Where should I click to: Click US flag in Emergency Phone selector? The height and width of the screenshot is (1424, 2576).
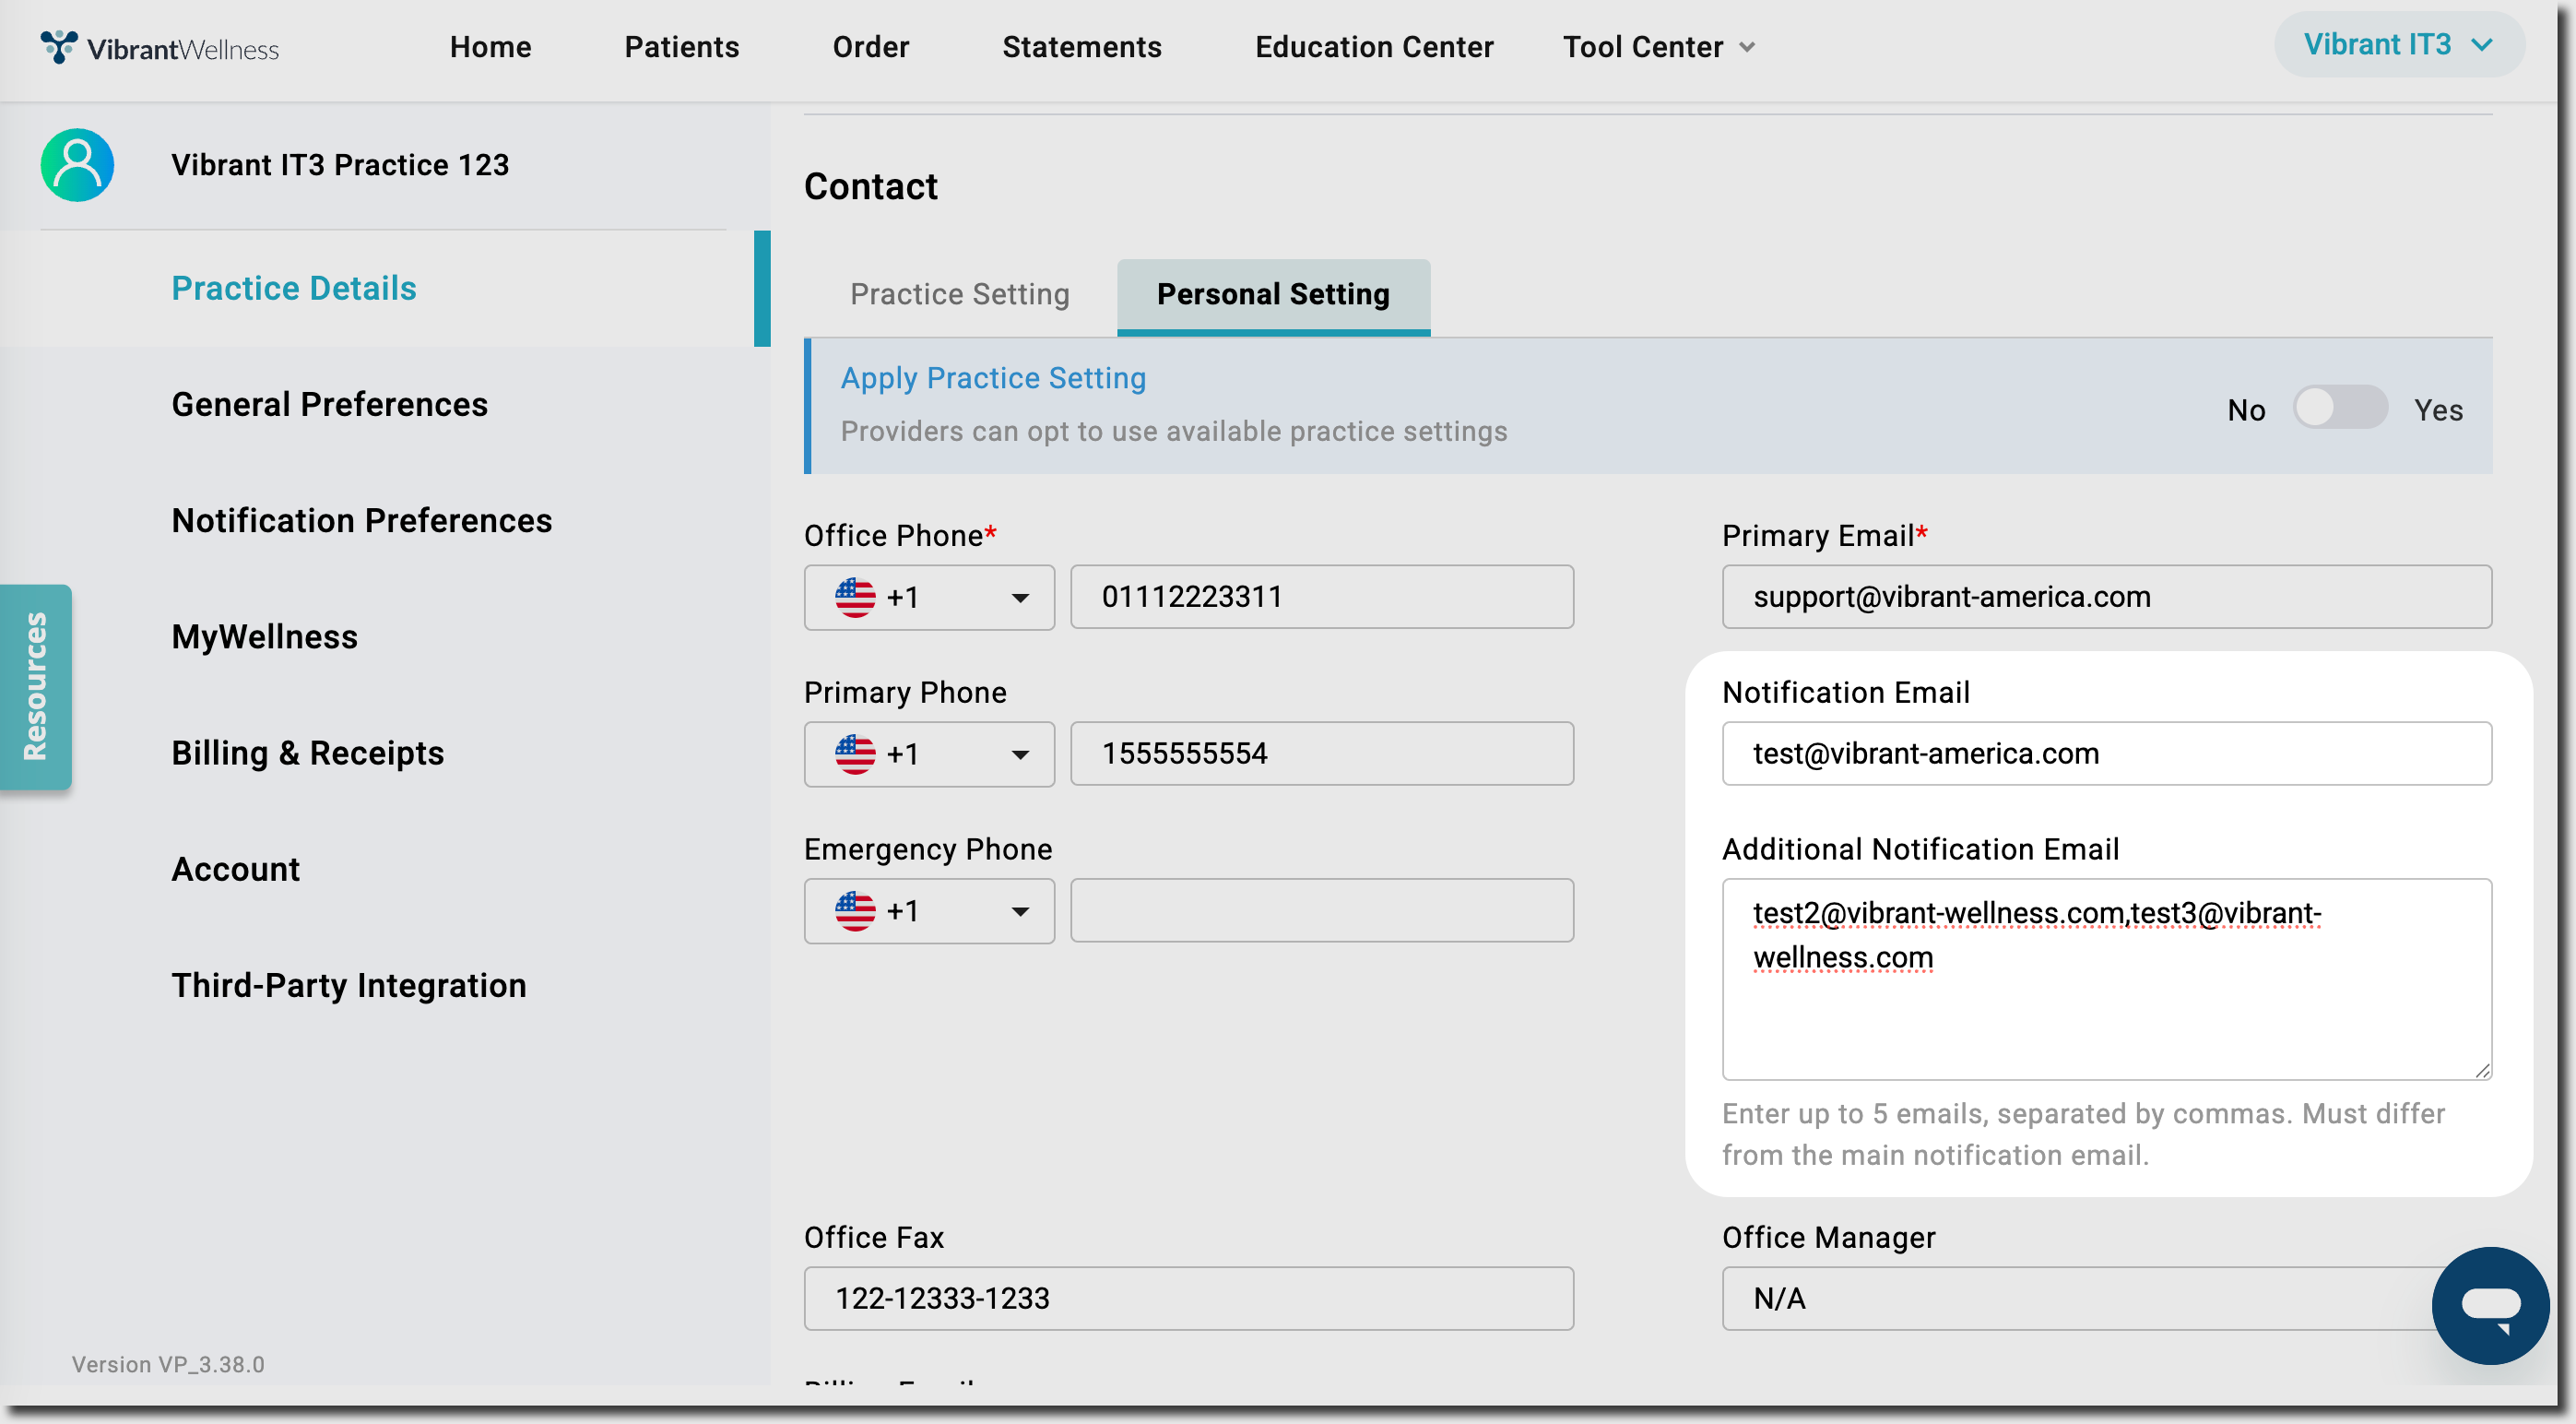pos(855,911)
